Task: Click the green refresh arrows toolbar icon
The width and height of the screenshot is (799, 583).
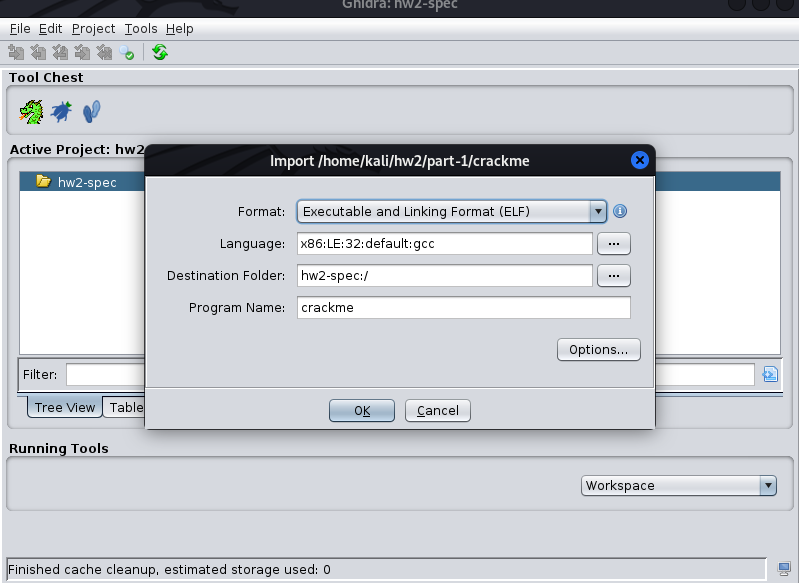Action: 160,53
